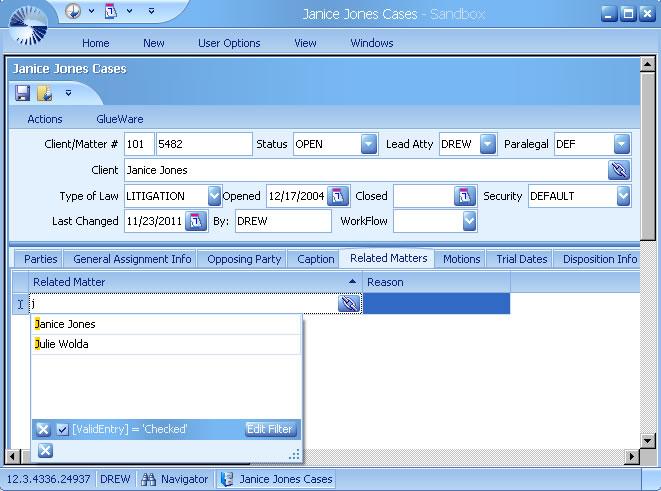The image size is (661, 491).
Task: Open the calendar icon in the quick access toolbar
Action: pos(110,11)
